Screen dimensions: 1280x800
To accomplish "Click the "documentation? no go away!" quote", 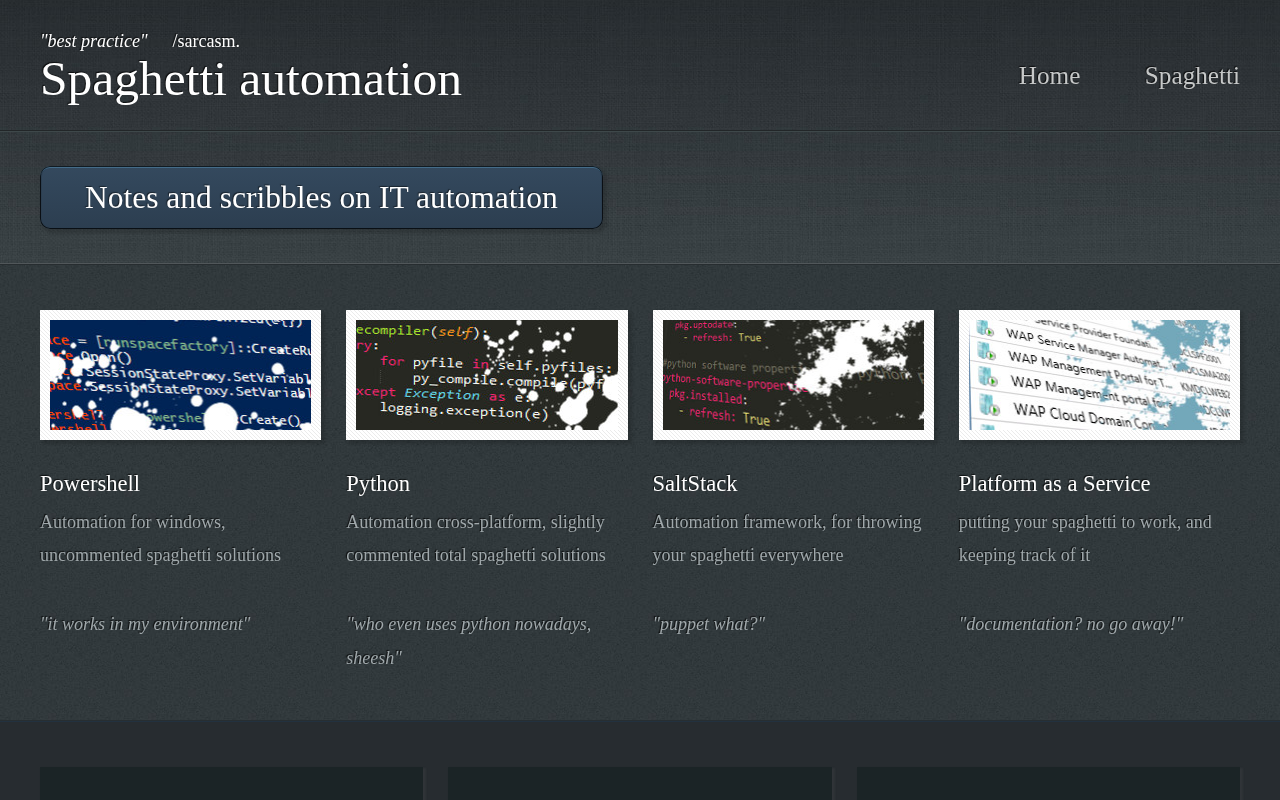I will tap(1071, 624).
